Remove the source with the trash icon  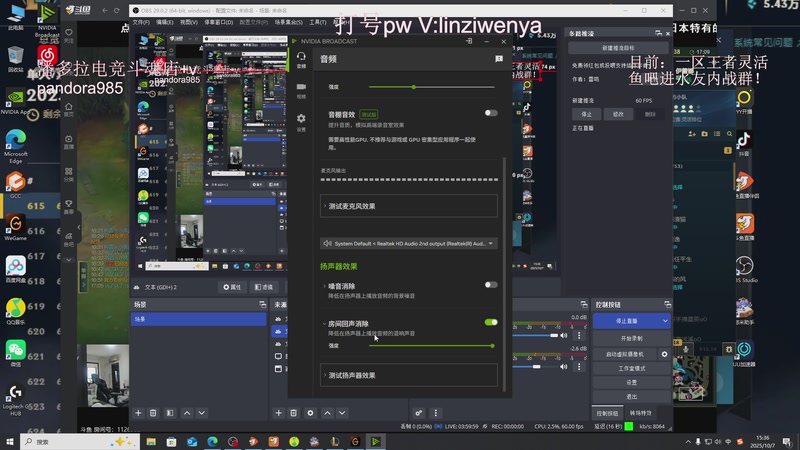tap(293, 413)
